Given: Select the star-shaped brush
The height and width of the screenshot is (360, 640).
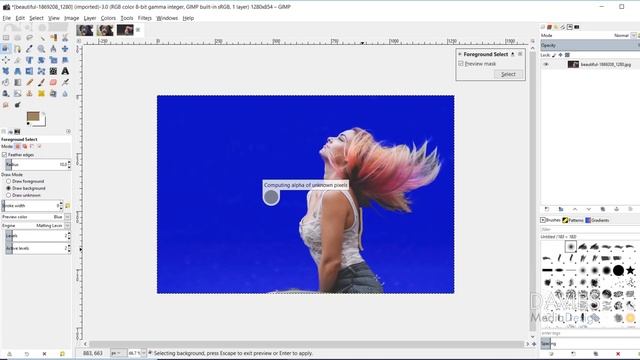Looking at the screenshot, I should point(630,270).
